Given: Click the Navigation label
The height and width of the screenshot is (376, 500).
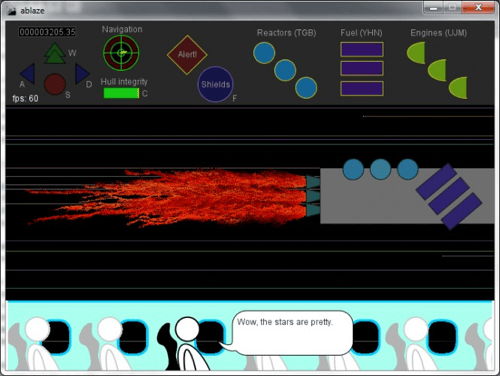Looking at the screenshot, I should [x=122, y=29].
